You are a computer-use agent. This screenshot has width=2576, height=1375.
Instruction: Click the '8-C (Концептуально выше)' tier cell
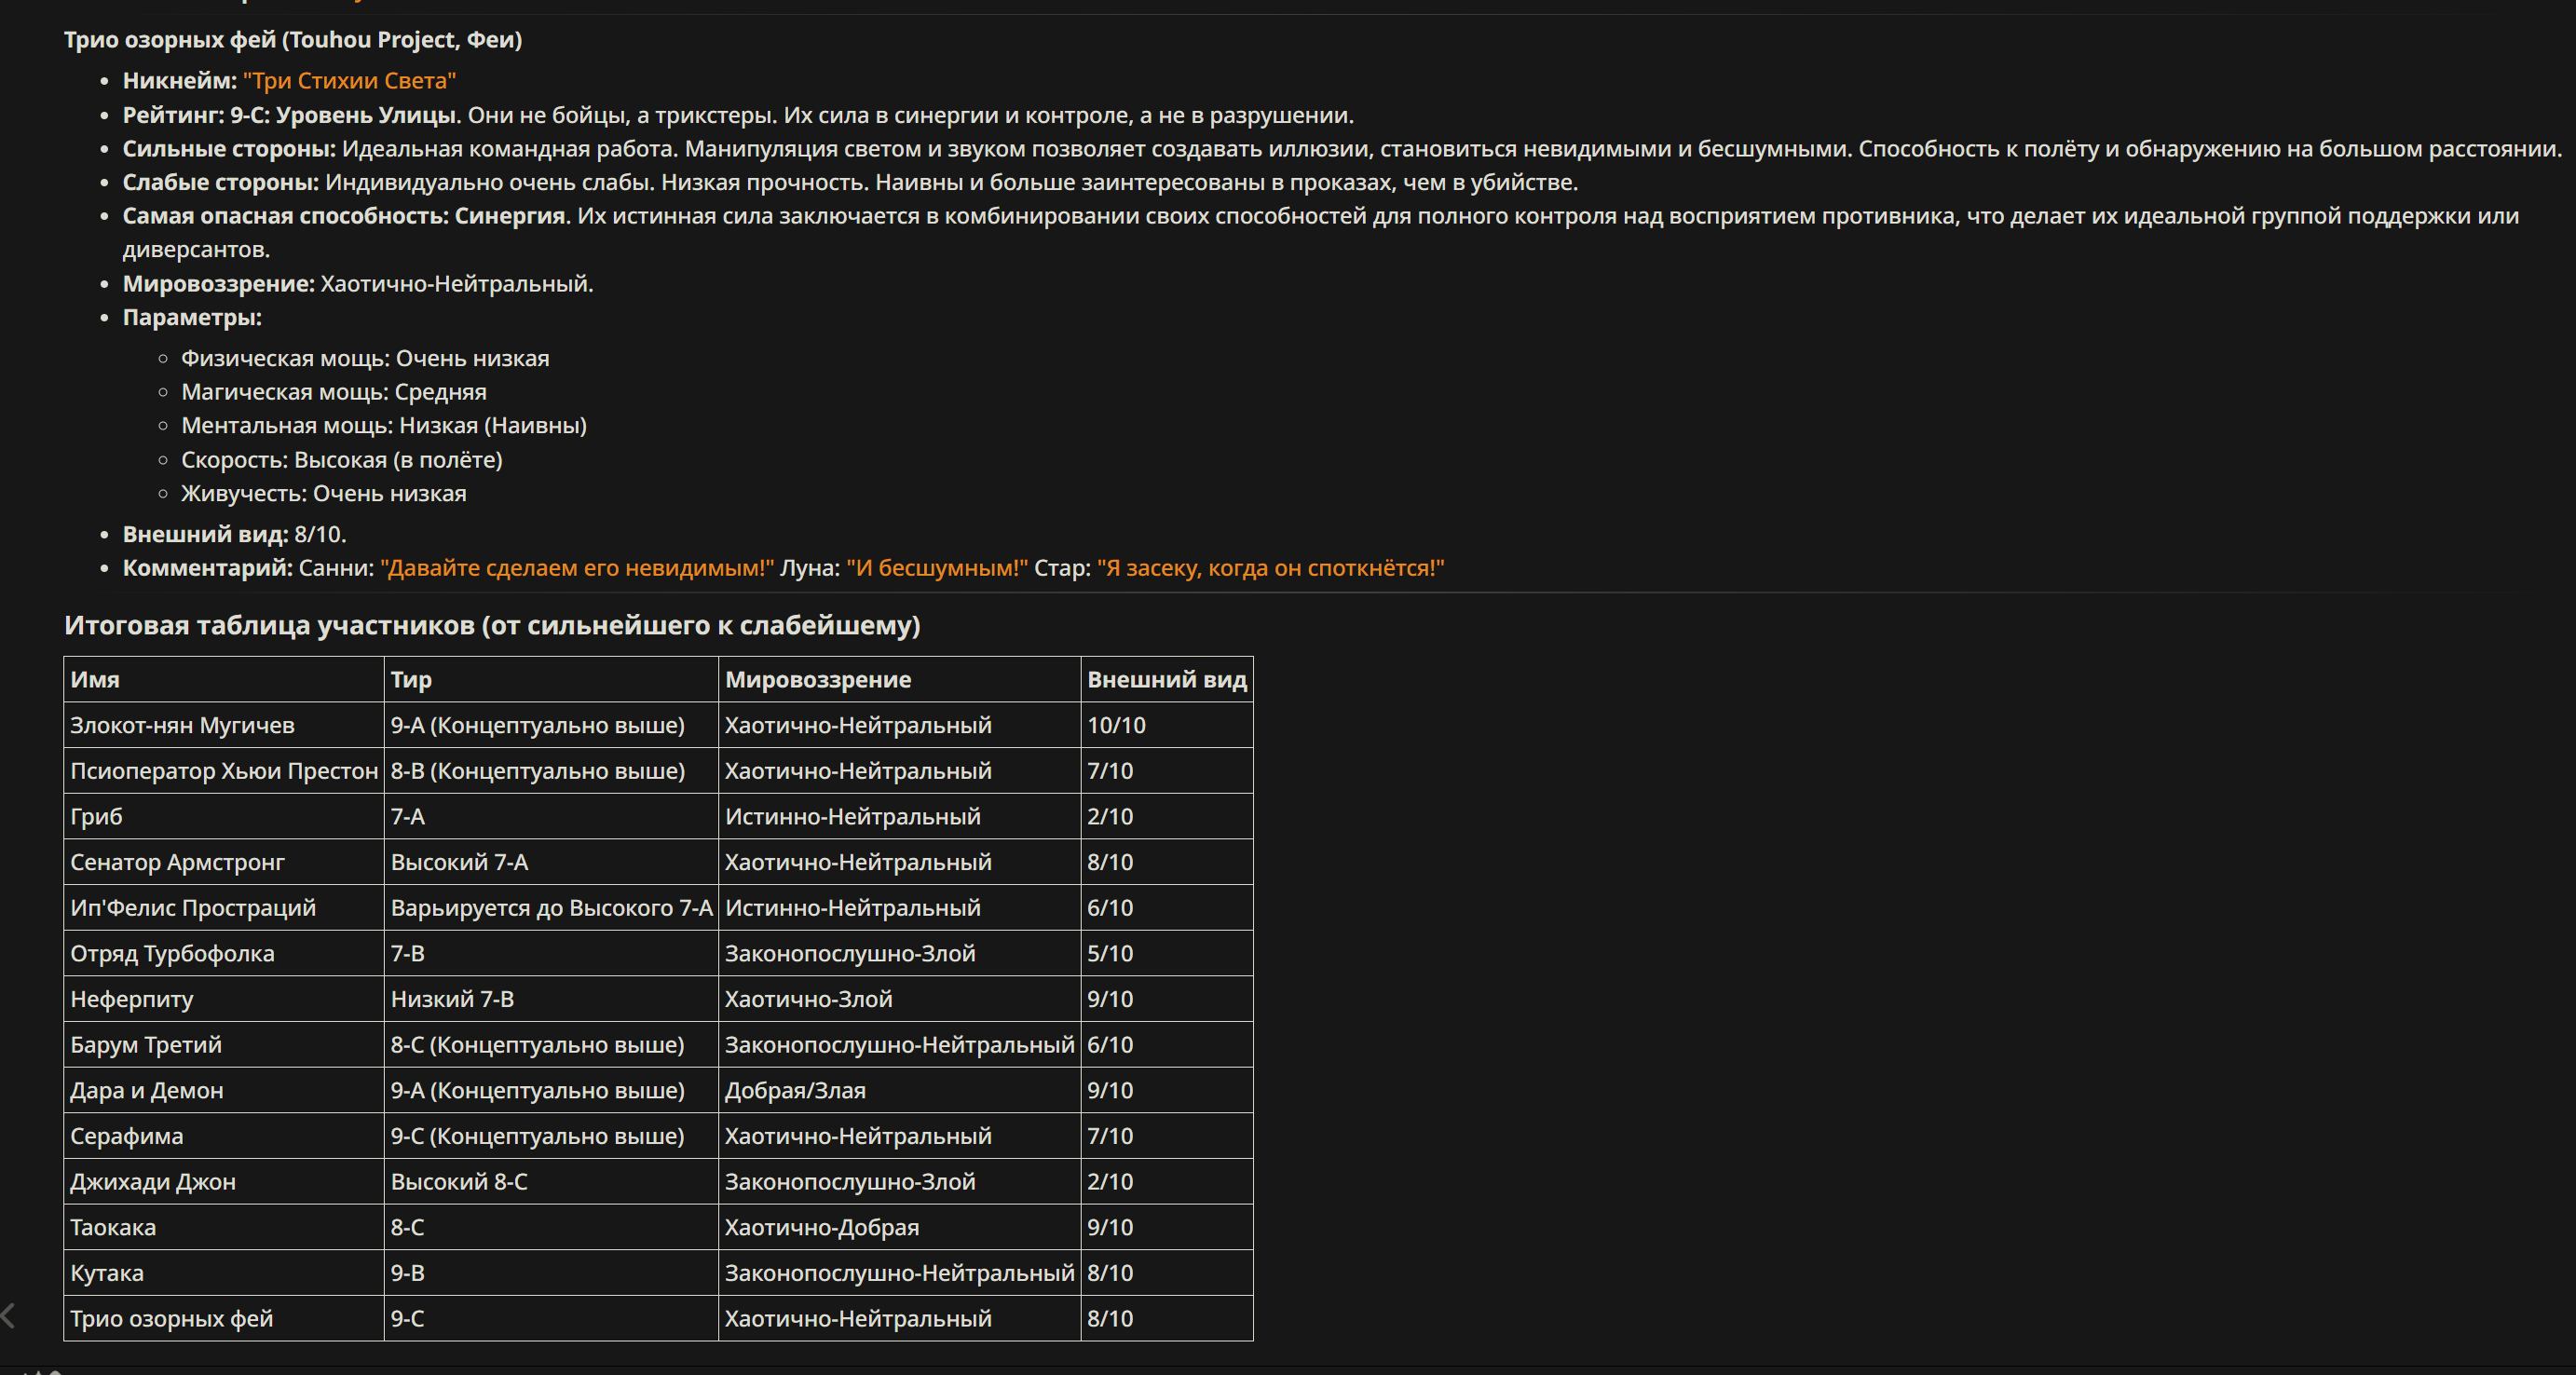[551, 1045]
